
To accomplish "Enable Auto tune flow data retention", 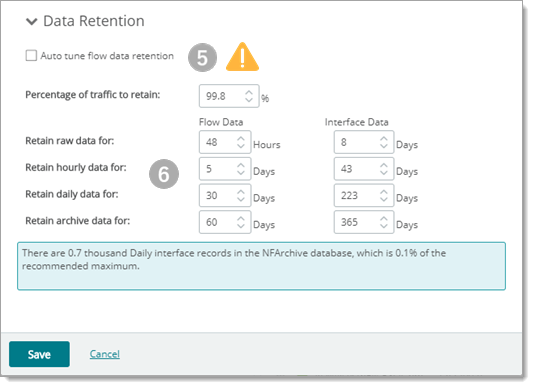I will tap(31, 55).
